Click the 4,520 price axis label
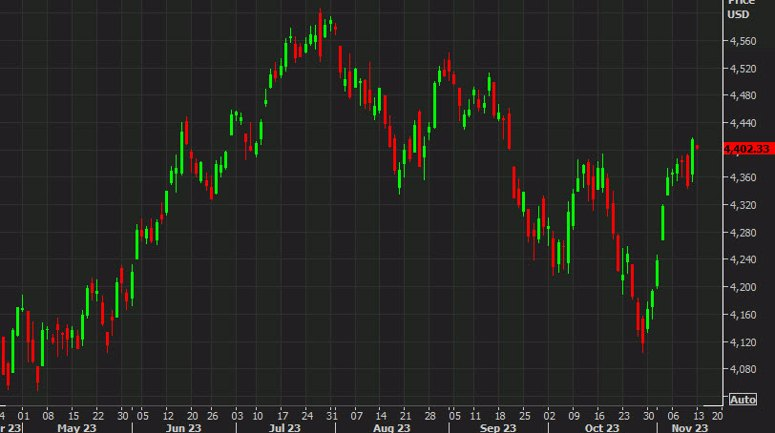Viewport: 775px width, 433px height. pos(744,69)
